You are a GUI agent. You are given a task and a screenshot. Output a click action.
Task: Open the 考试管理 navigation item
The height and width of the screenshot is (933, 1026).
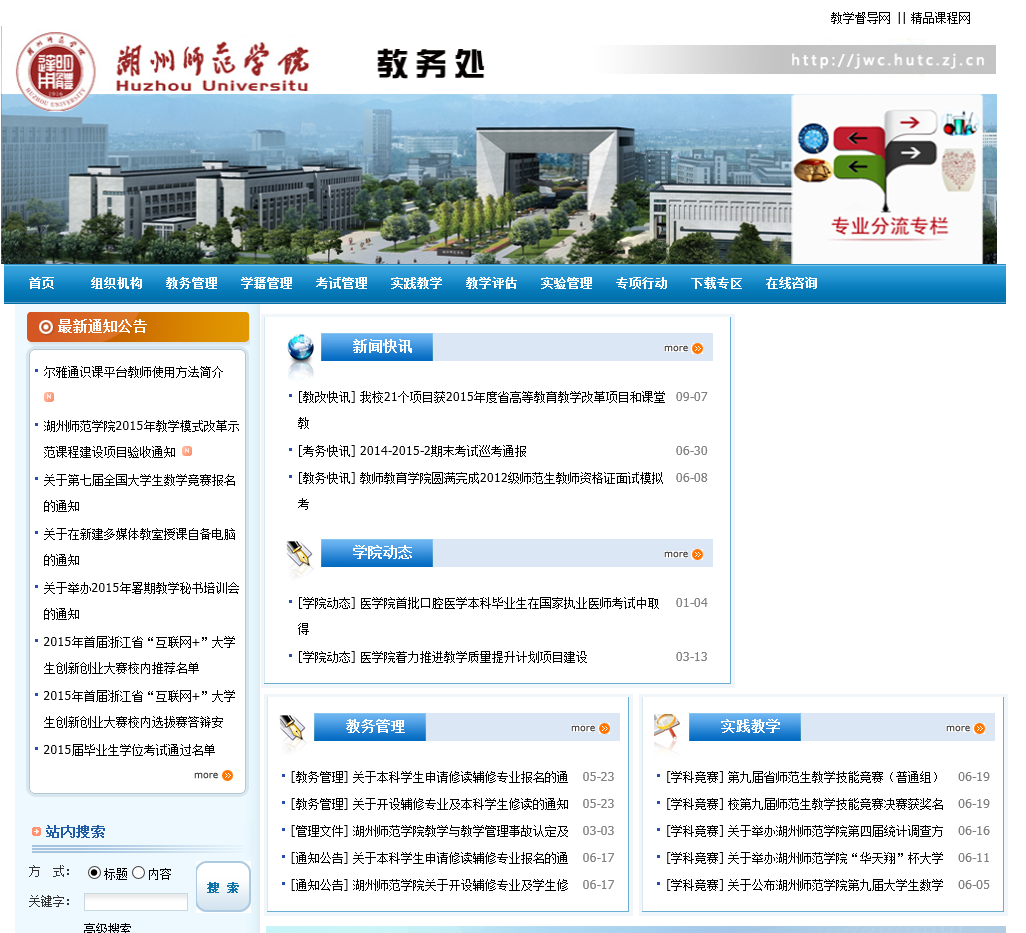[x=342, y=283]
